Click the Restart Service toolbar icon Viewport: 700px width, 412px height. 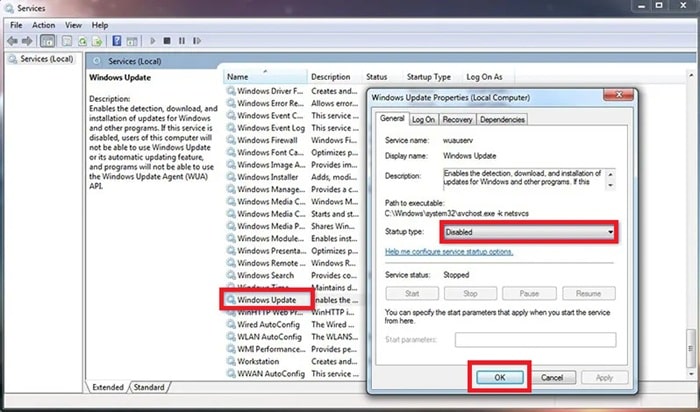pos(196,41)
